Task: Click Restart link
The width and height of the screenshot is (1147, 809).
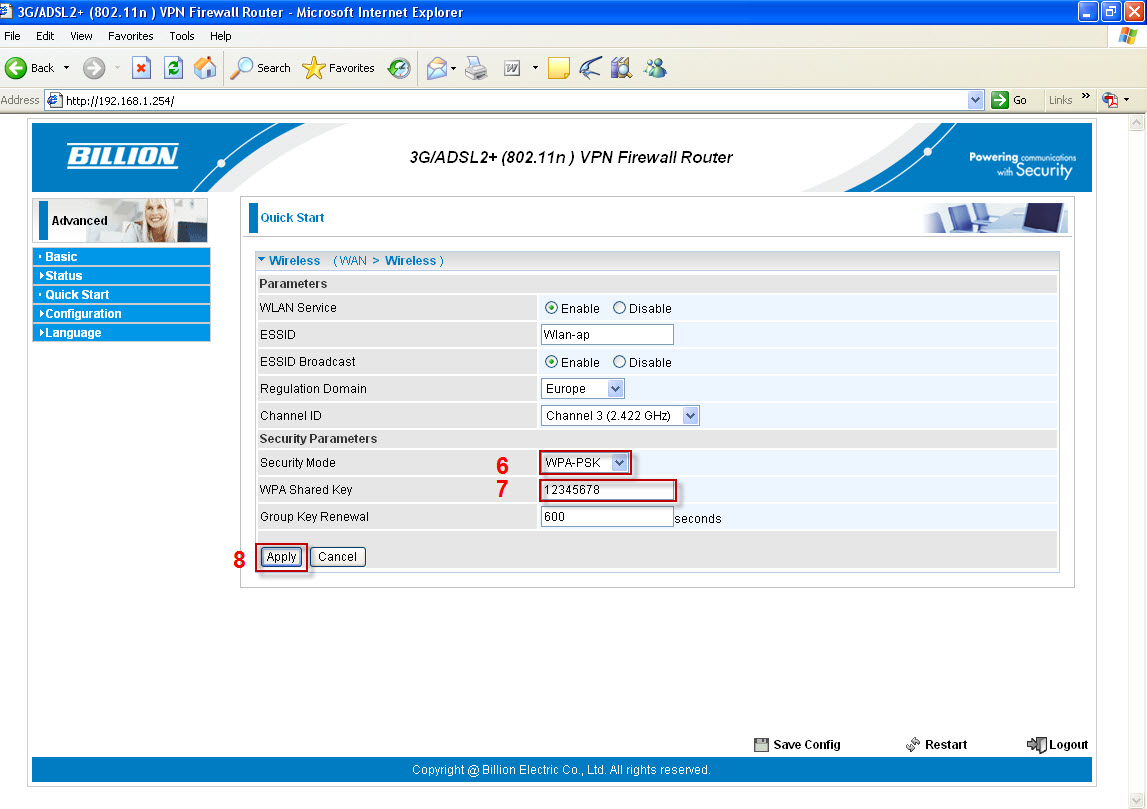Action: click(x=946, y=745)
